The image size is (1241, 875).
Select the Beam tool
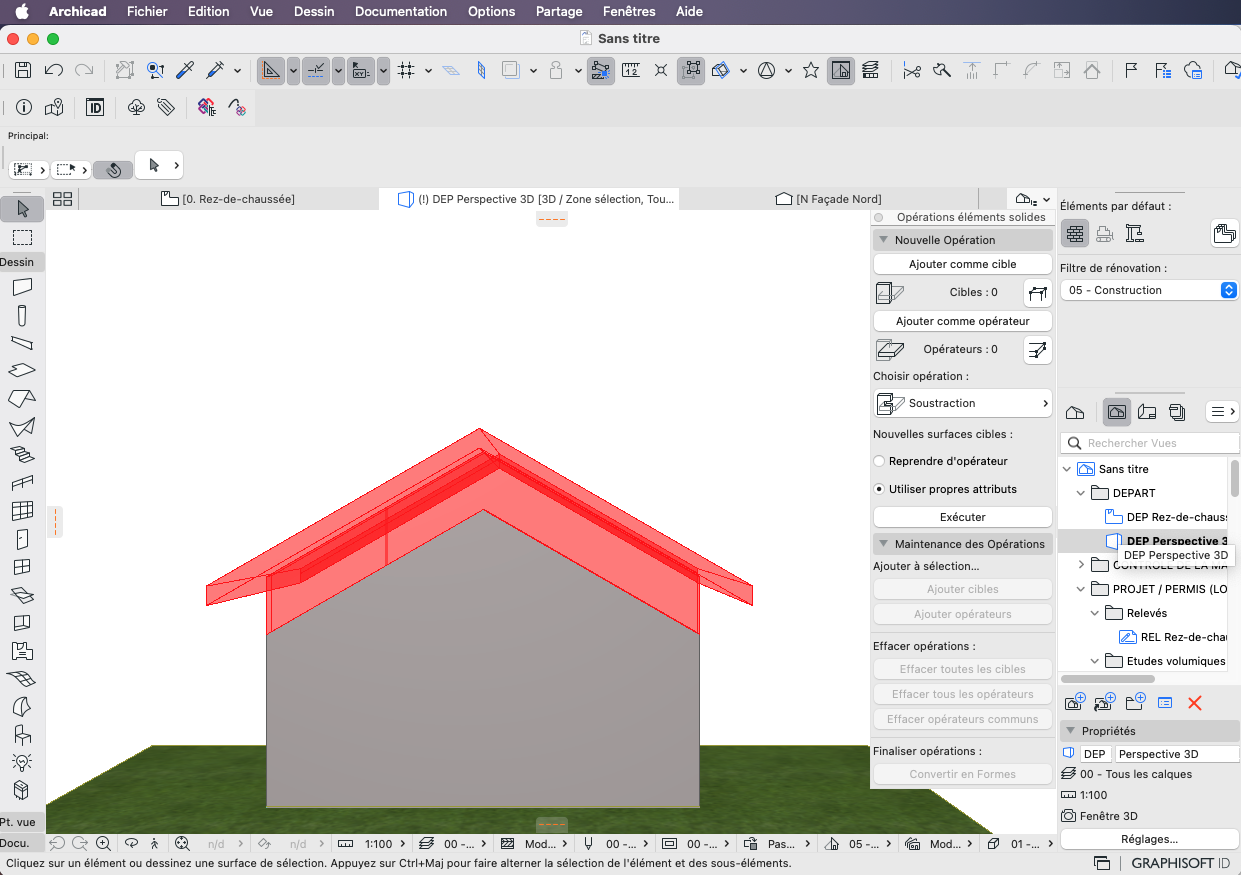coord(22,344)
